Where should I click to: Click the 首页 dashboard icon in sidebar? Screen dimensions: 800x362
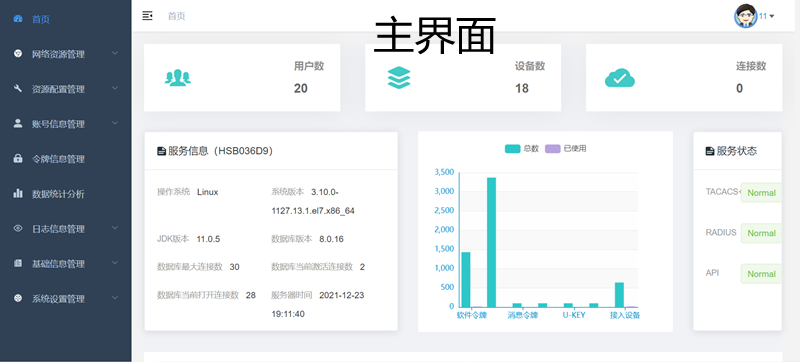[18, 19]
